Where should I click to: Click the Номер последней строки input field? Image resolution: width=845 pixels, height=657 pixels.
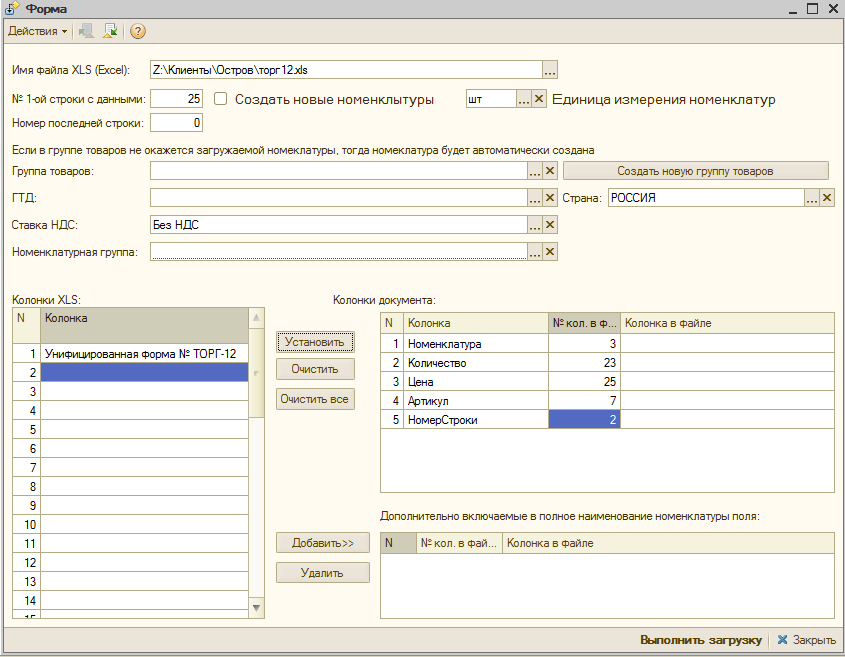point(177,123)
